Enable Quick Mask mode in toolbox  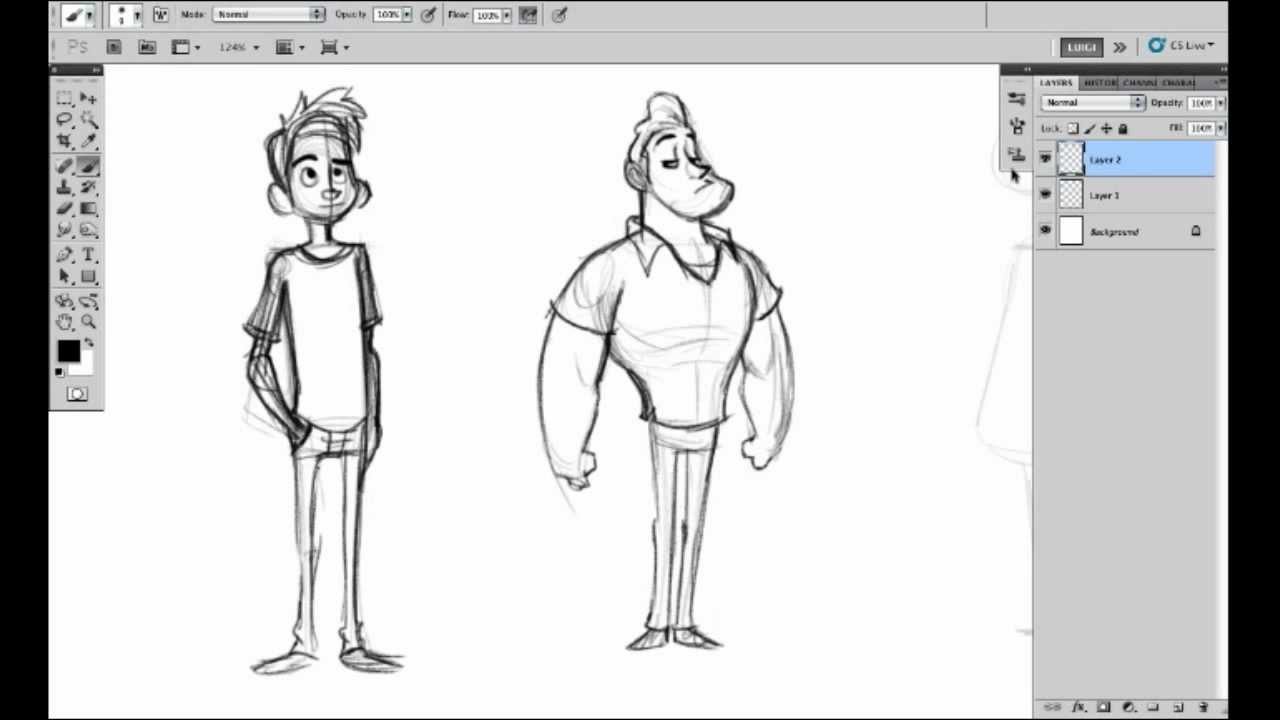(77, 394)
